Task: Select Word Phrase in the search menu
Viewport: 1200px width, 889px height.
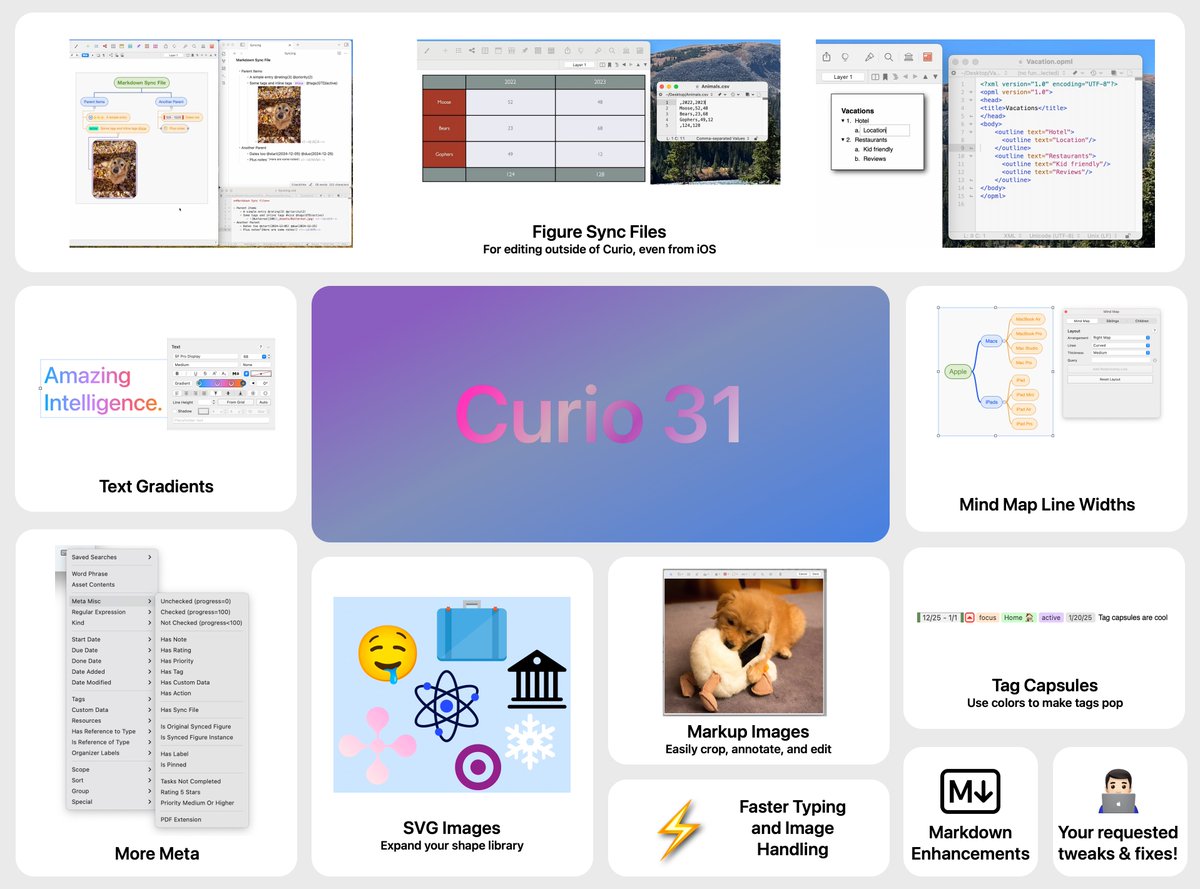Action: point(111,574)
